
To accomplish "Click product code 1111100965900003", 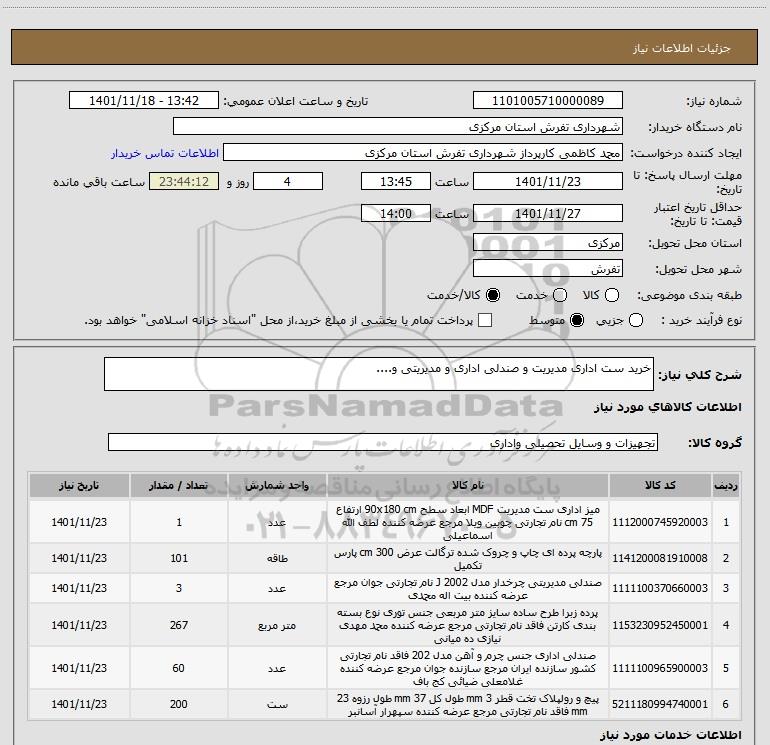I will click(x=660, y=668).
